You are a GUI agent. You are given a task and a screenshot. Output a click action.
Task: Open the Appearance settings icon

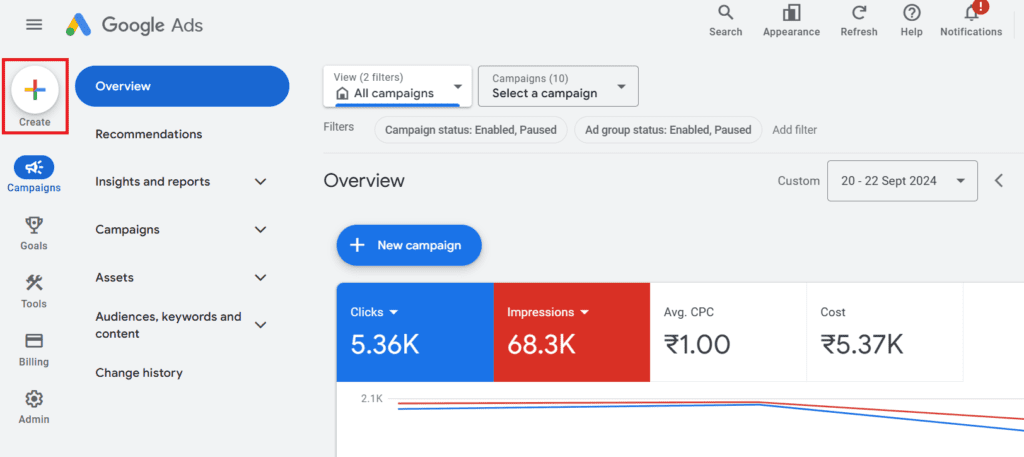click(x=792, y=14)
